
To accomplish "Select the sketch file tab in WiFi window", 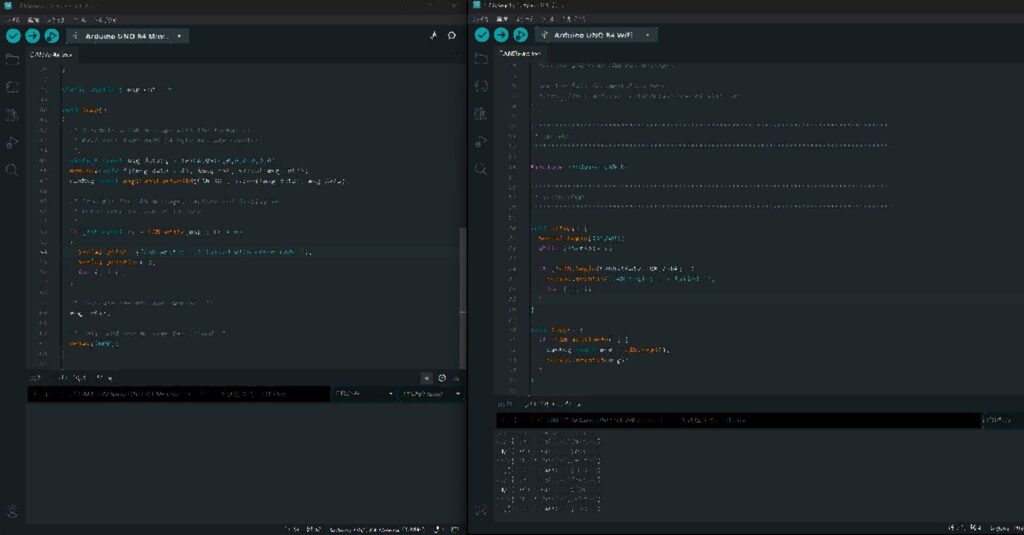I will click(x=521, y=53).
